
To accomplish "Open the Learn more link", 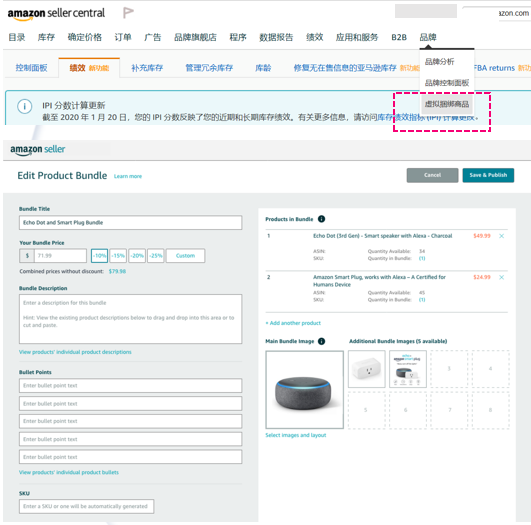I will [x=128, y=176].
